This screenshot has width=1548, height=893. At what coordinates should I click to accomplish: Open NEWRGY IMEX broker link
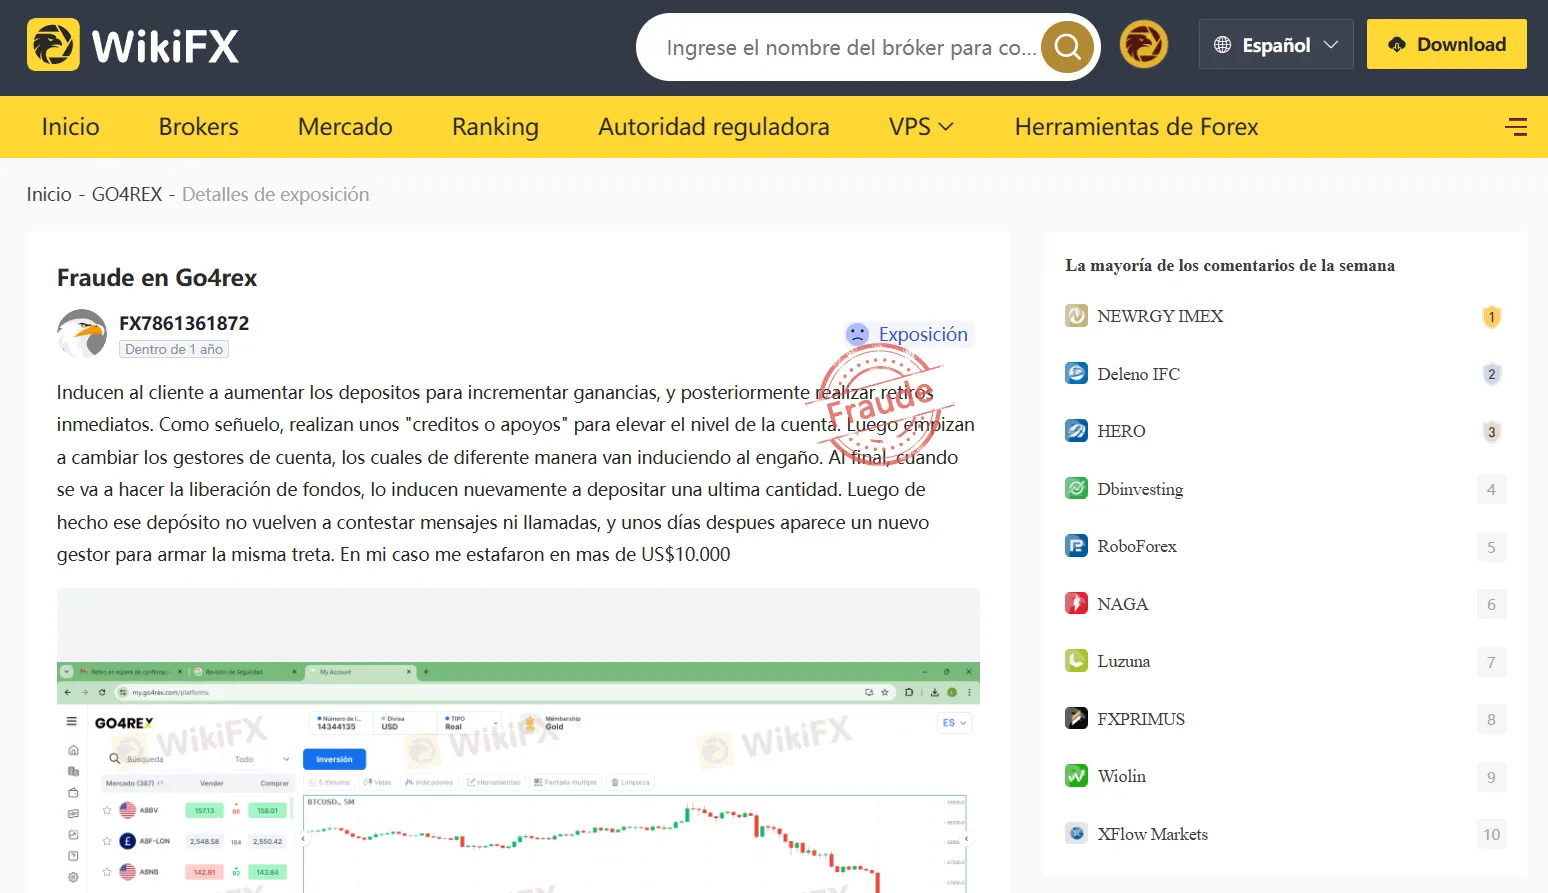click(1160, 316)
